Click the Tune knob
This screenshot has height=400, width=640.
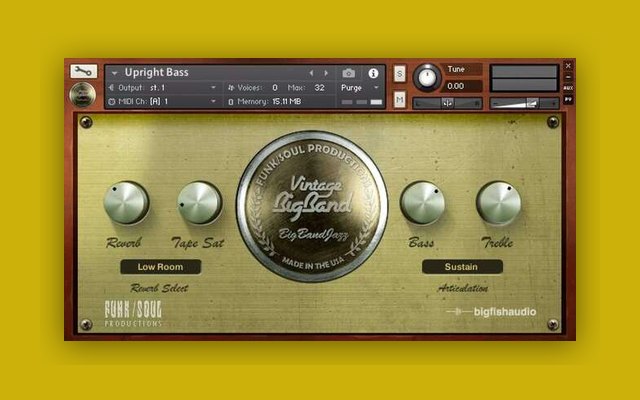[427, 78]
